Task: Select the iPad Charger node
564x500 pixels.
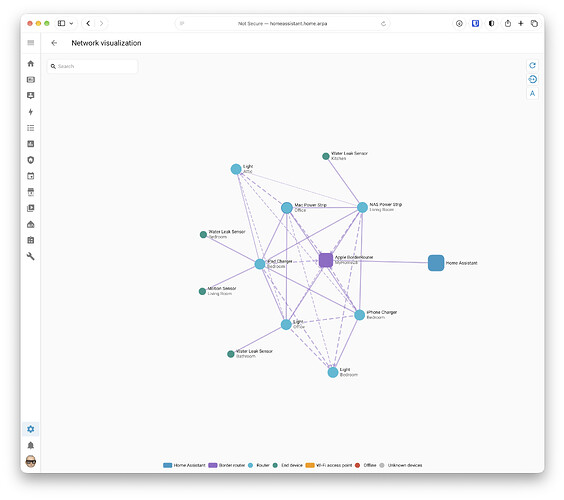Action: pos(260,264)
